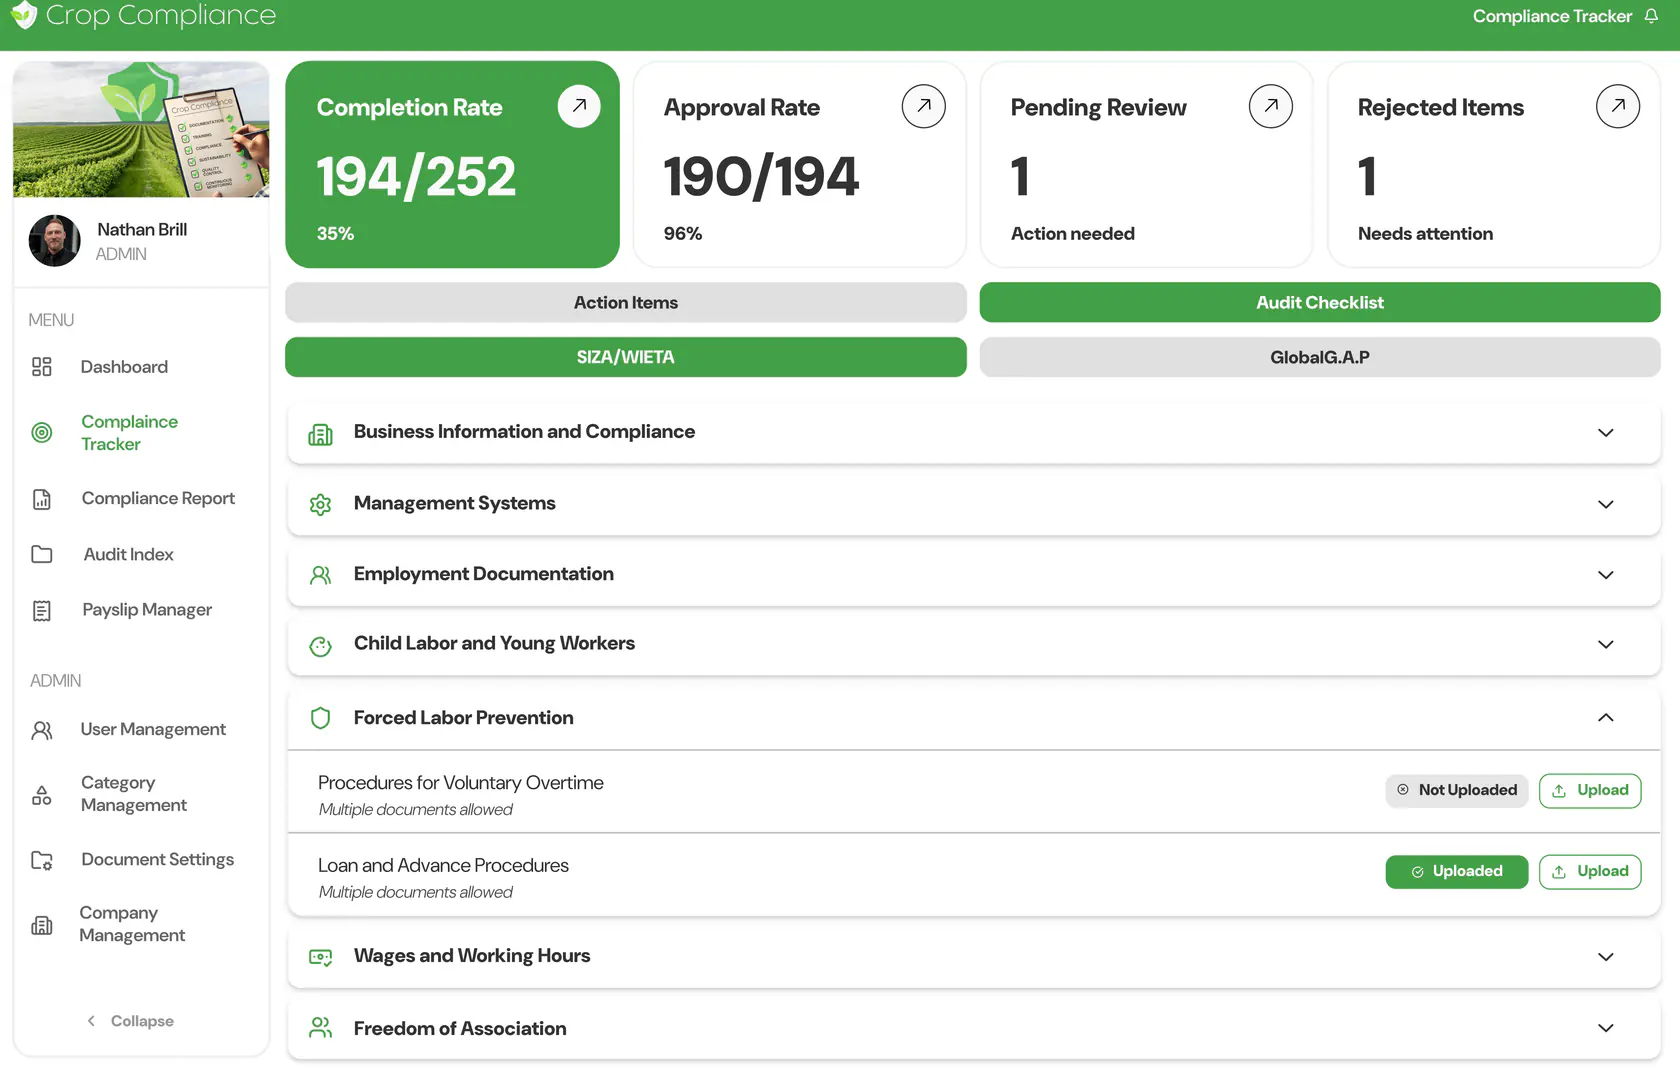Expand Freedom of Association chevron
The width and height of the screenshot is (1680, 1072).
pyautogui.click(x=1606, y=1028)
